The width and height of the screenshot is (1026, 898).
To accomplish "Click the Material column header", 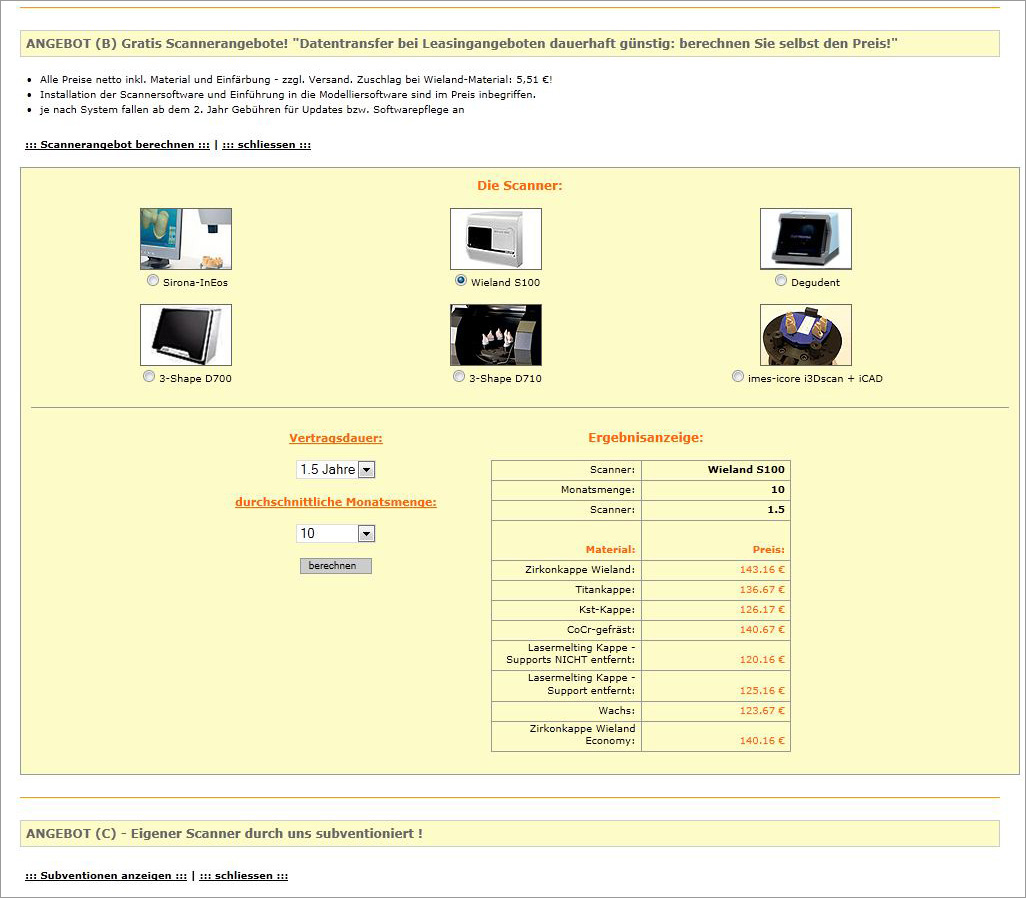I will click(610, 550).
